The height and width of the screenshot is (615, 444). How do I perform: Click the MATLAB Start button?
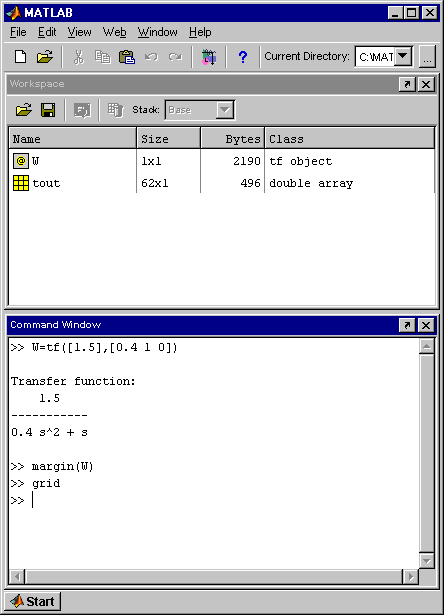coord(33,601)
